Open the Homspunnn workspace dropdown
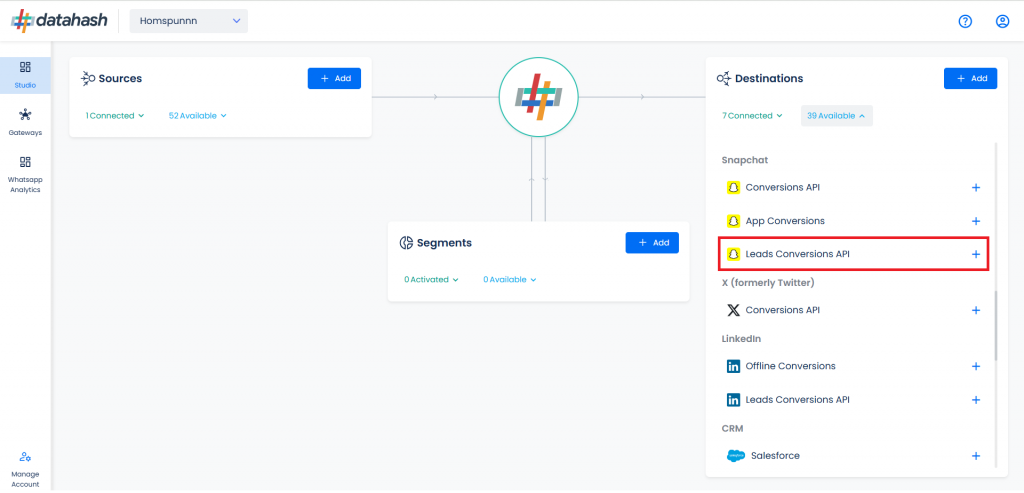Viewport: 1024px width, 493px height. pos(189,21)
